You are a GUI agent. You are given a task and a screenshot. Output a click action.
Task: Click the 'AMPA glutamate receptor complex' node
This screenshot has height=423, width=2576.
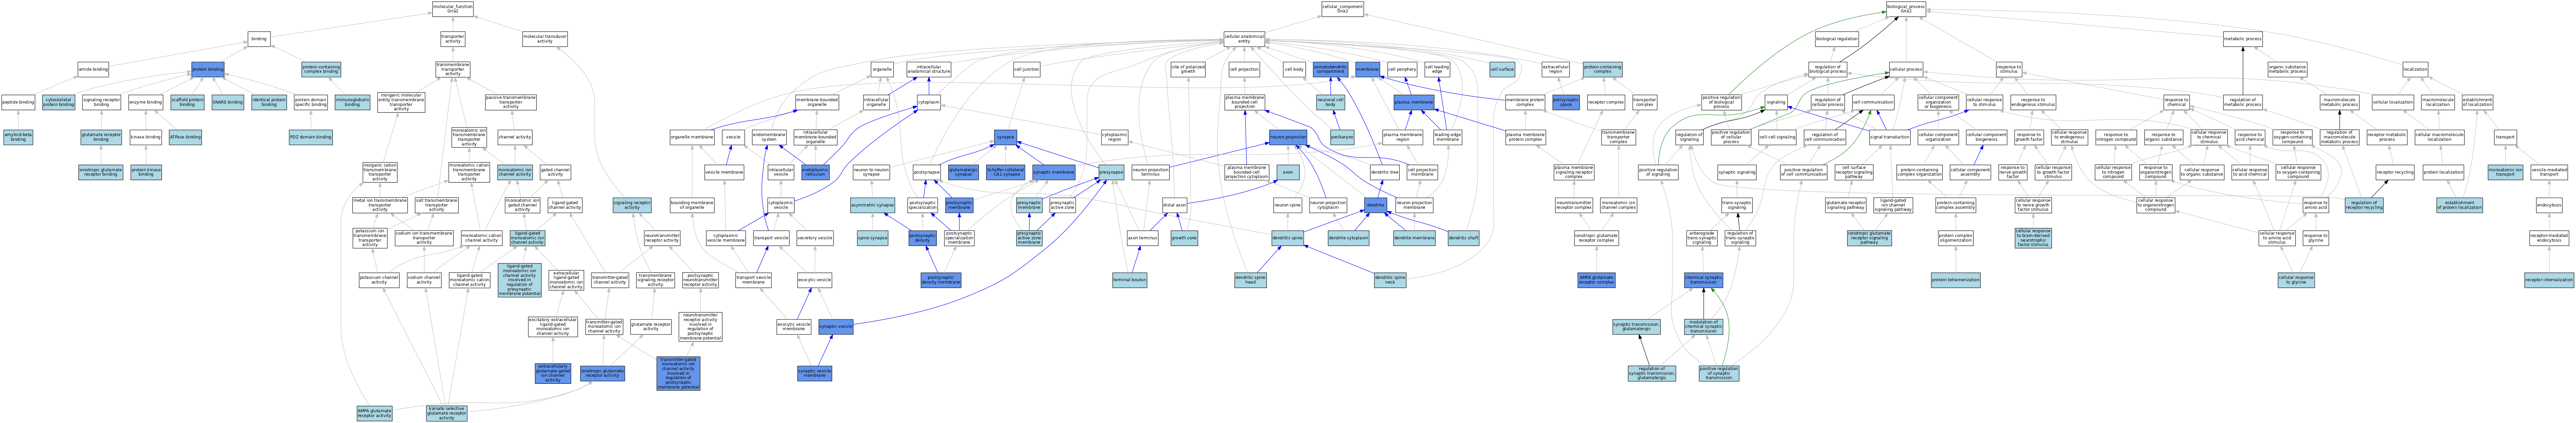point(1596,280)
